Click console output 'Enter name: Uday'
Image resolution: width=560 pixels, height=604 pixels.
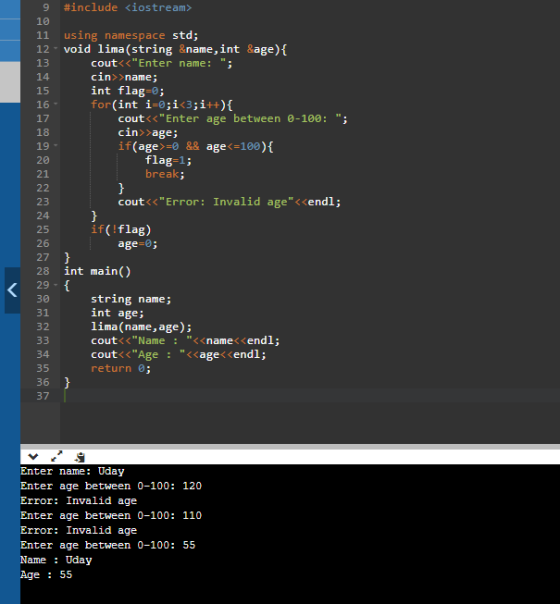click(x=72, y=471)
